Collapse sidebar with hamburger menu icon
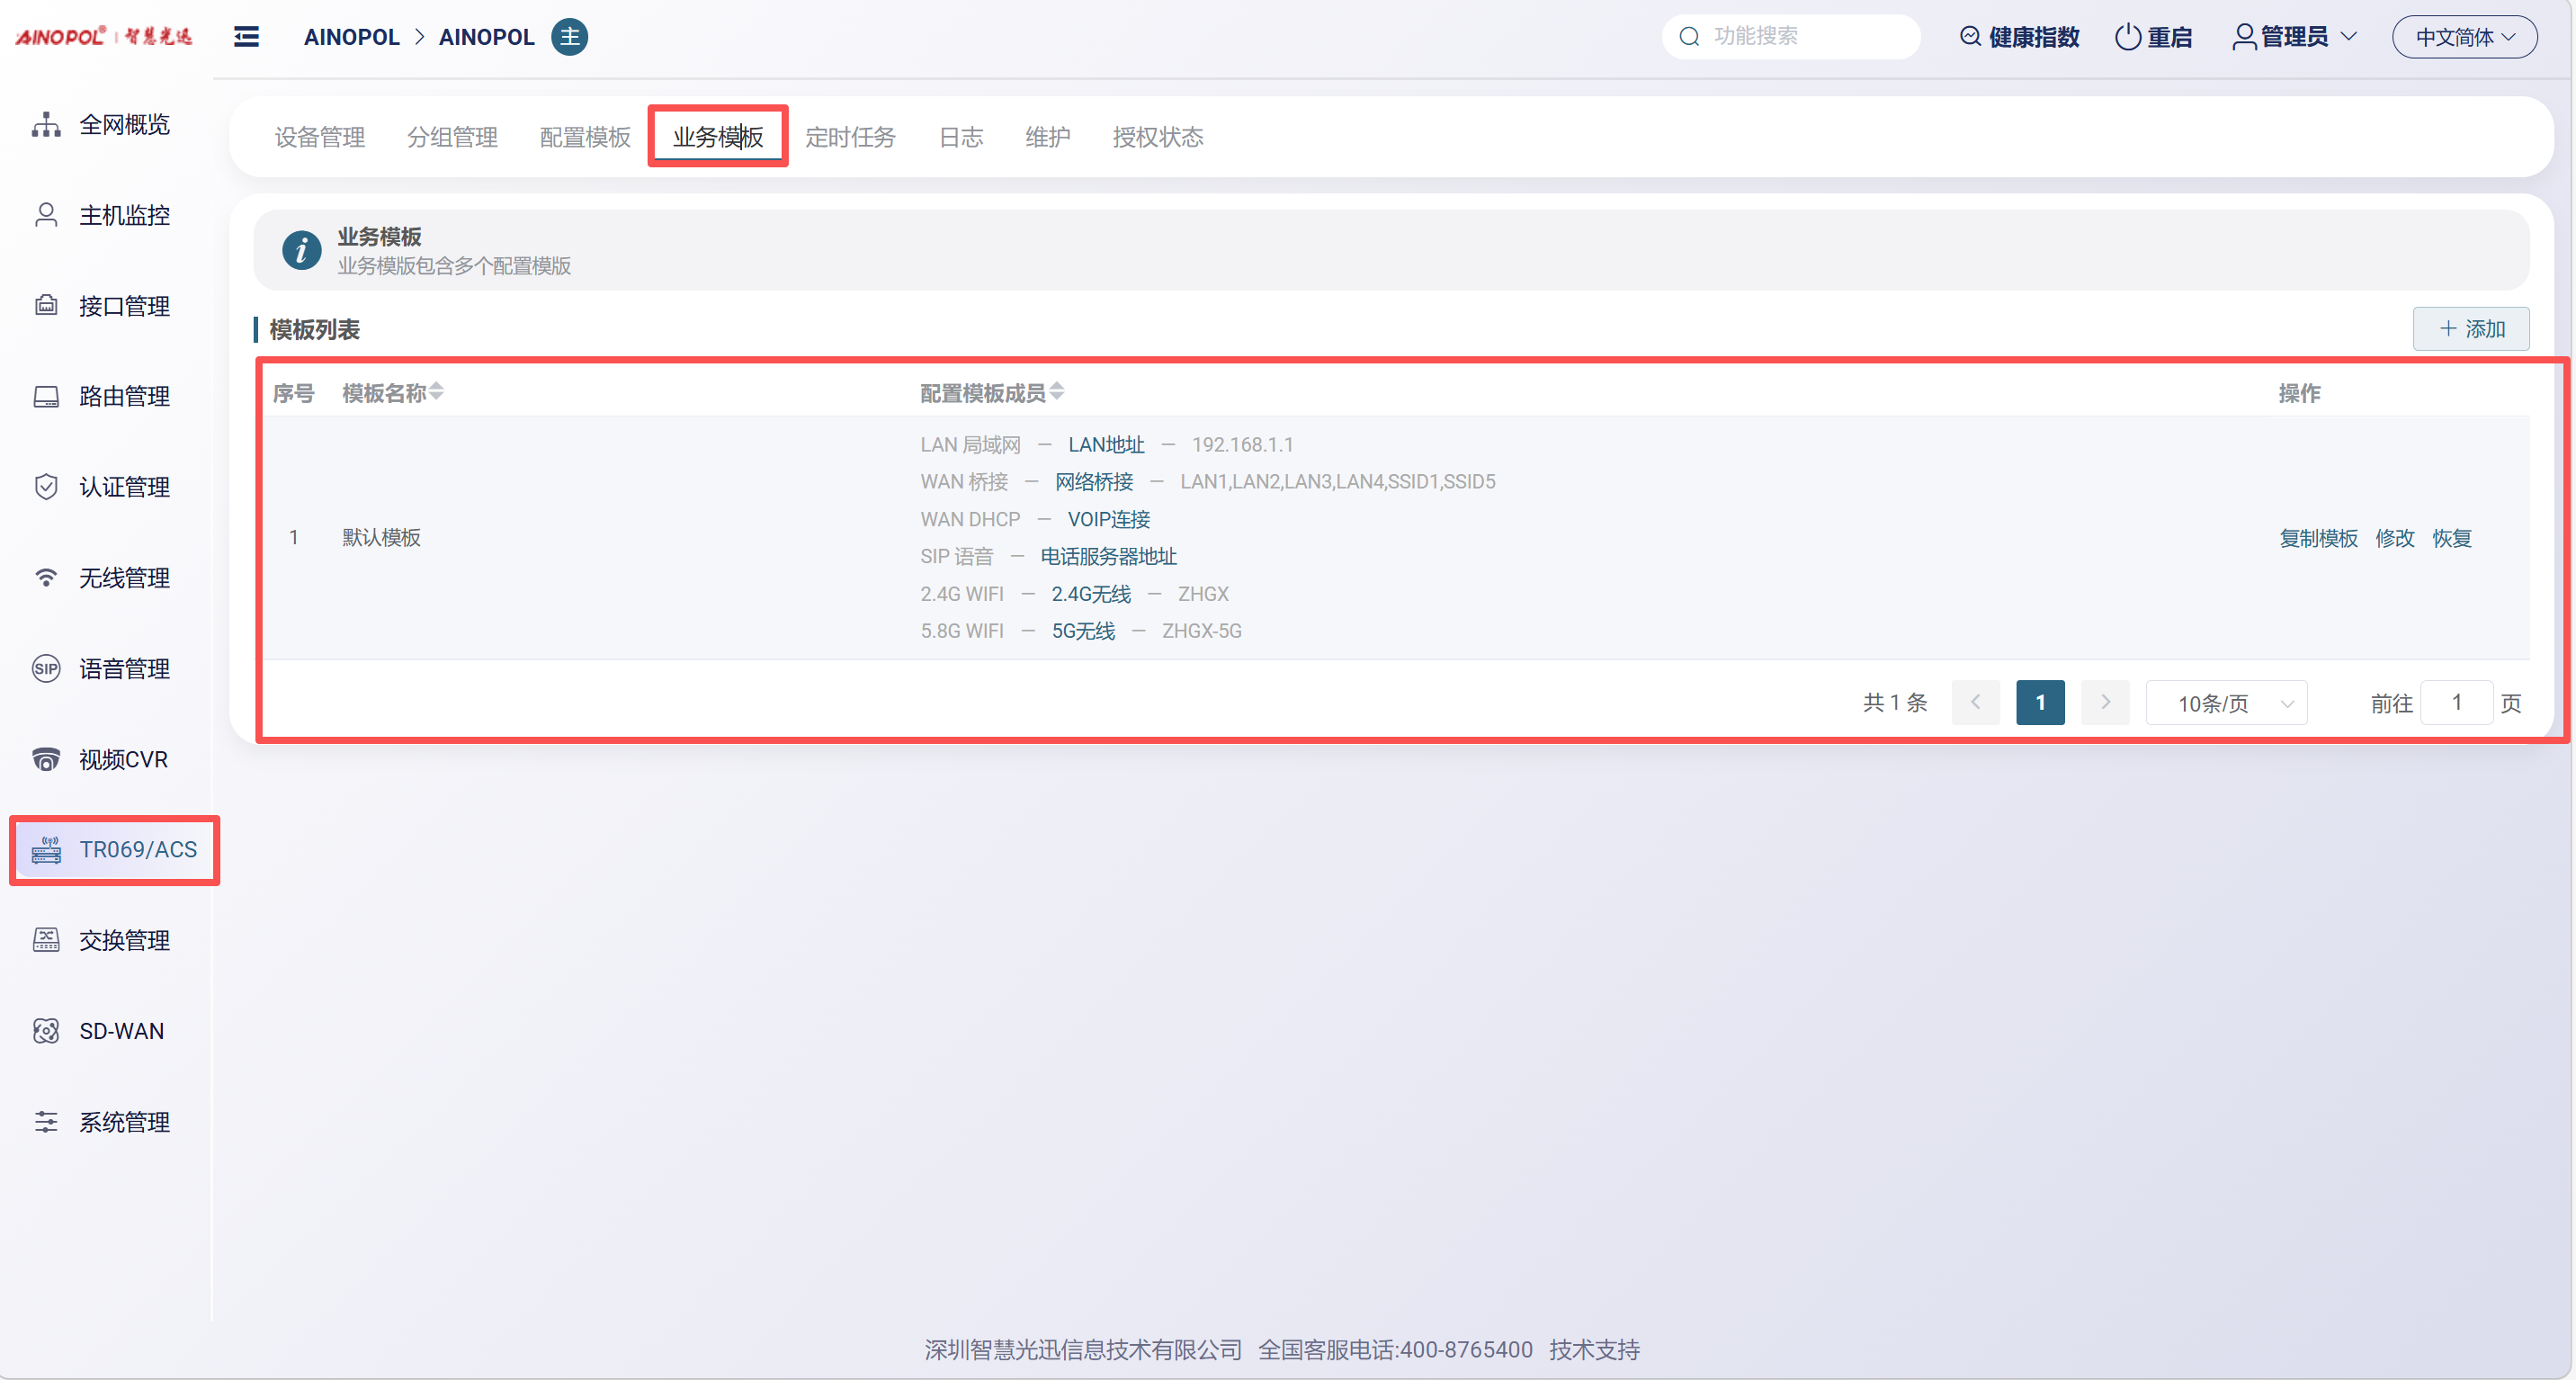The image size is (2576, 1380). (x=246, y=37)
